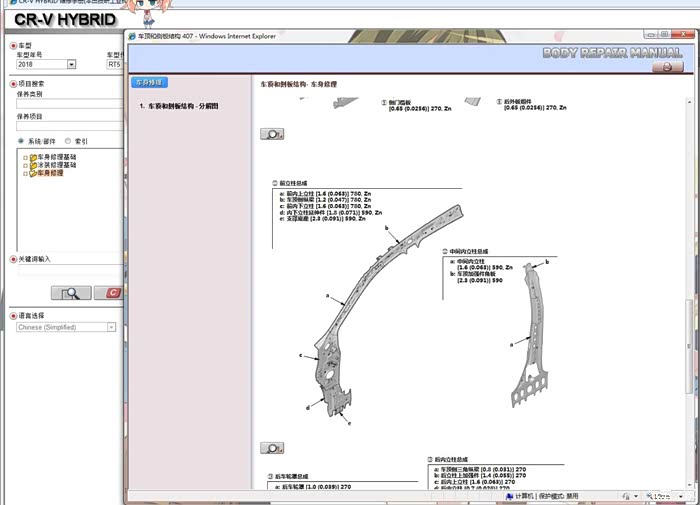Select the 索引 radio button
The width and height of the screenshot is (700, 505).
coord(68,141)
